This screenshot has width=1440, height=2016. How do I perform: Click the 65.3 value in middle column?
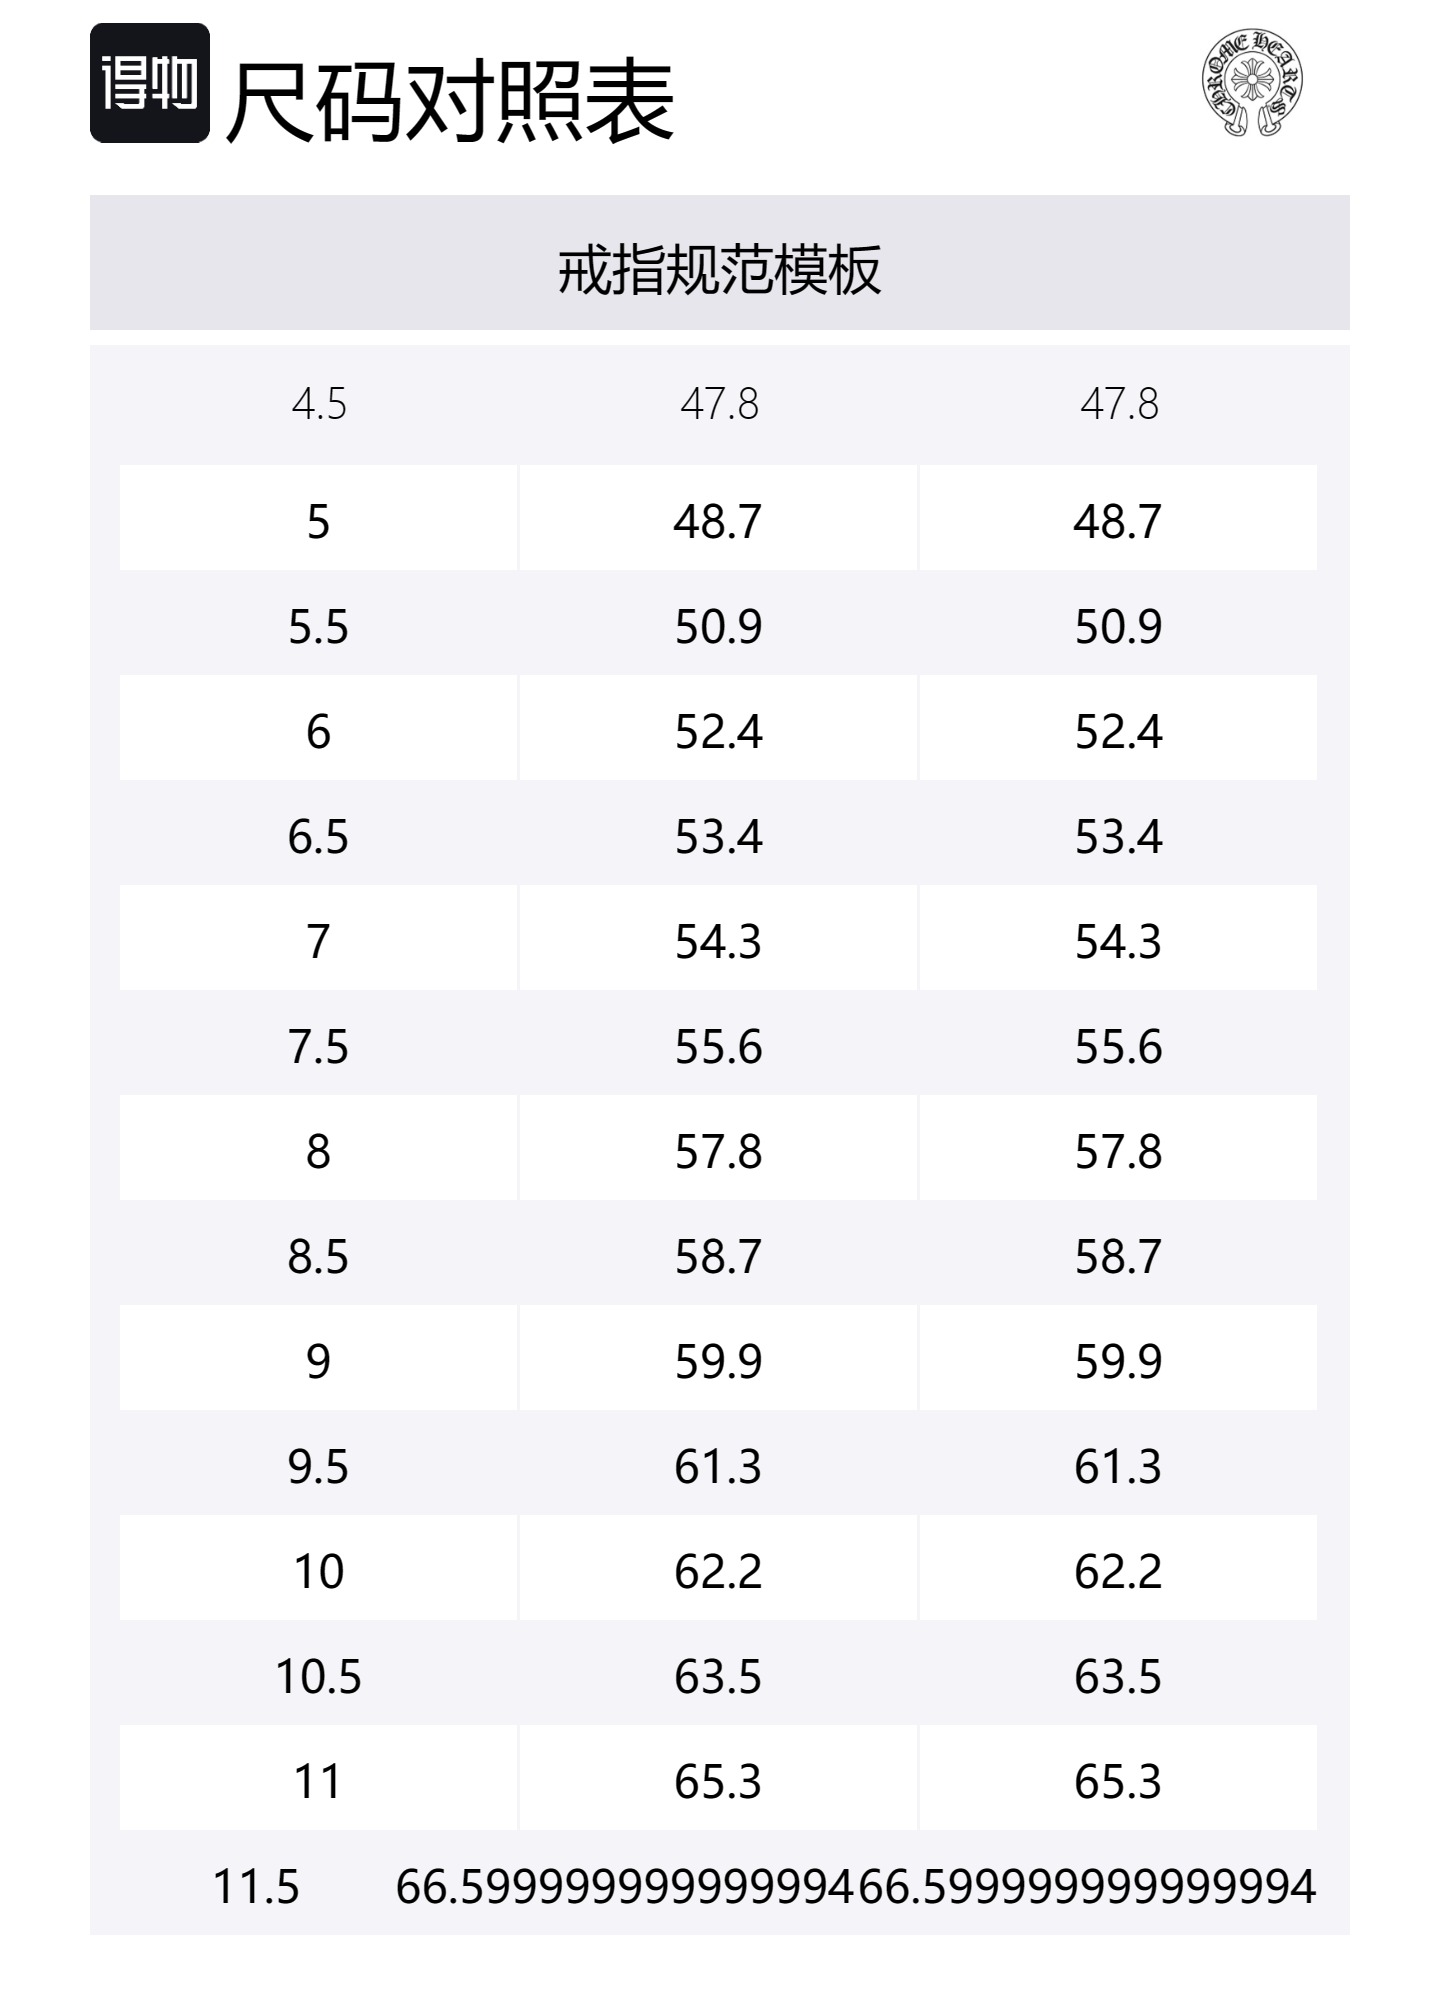[718, 1781]
